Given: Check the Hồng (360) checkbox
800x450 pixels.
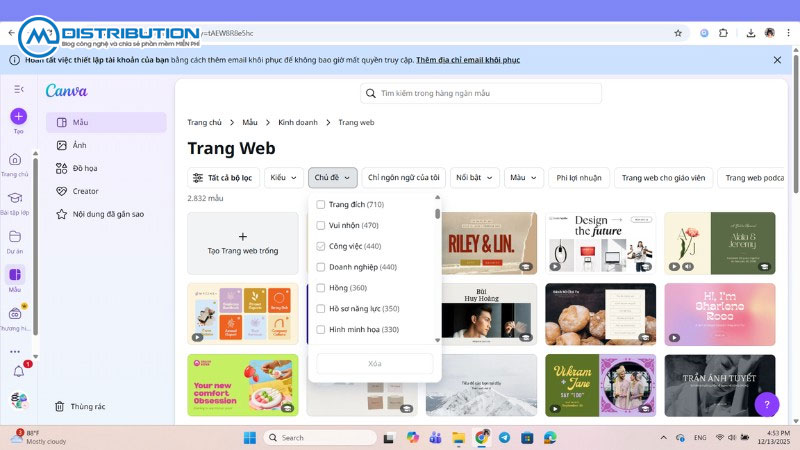Looking at the screenshot, I should pos(320,288).
